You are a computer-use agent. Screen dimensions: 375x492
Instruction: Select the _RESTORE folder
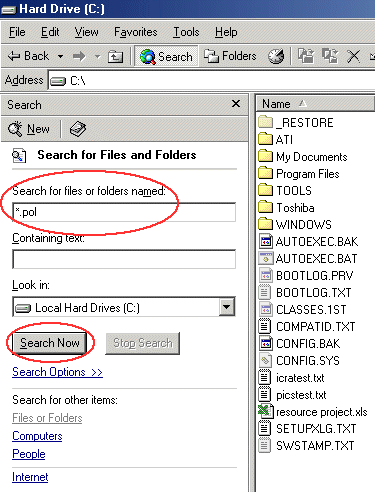pos(295,122)
